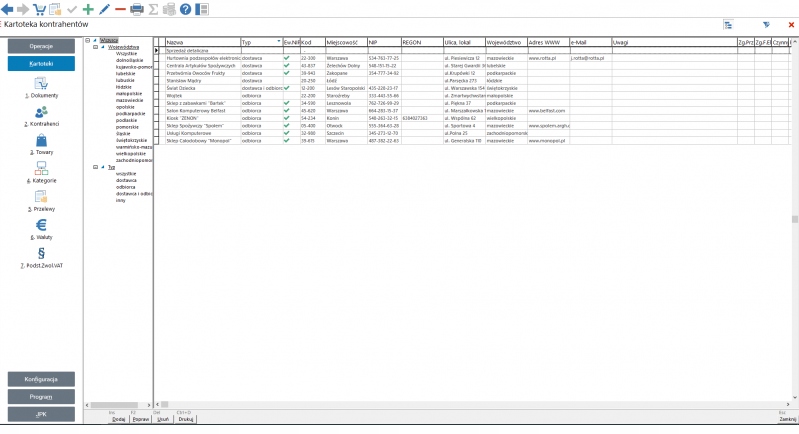Tick row selector for Wojtek
Image resolution: width=799 pixels, height=434 pixels.
[156, 95]
